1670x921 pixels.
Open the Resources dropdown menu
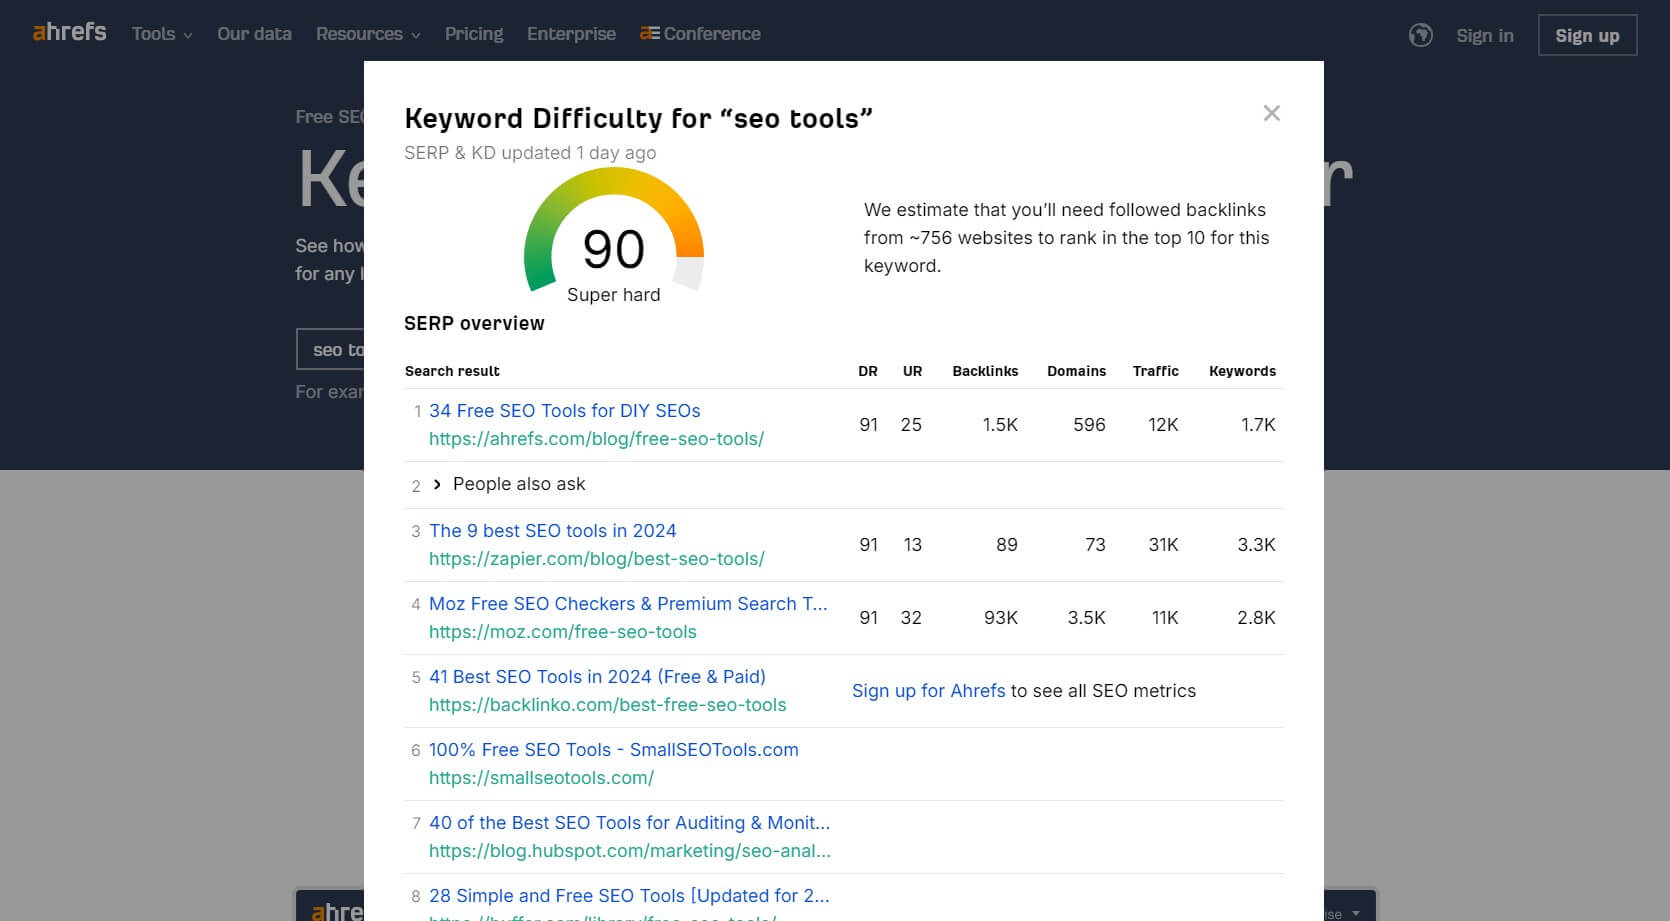click(x=367, y=33)
